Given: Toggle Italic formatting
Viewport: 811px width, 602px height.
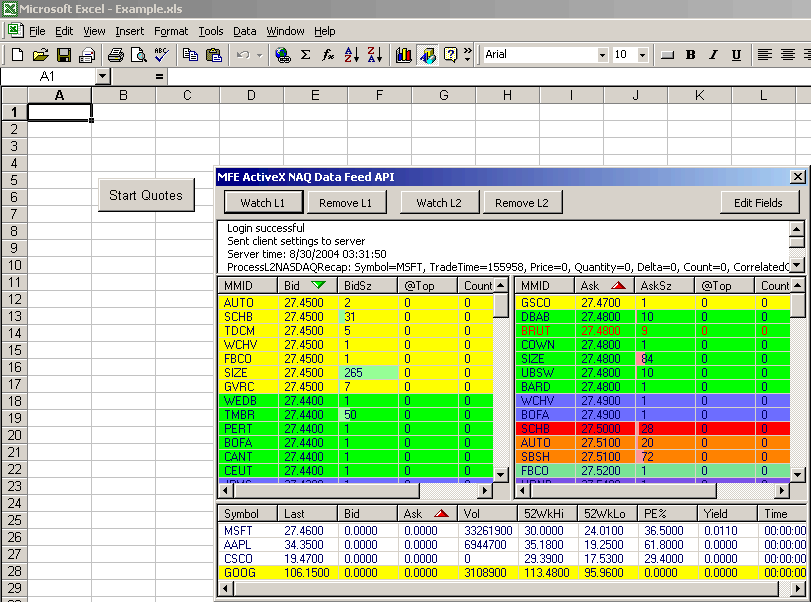Looking at the screenshot, I should coord(713,55).
